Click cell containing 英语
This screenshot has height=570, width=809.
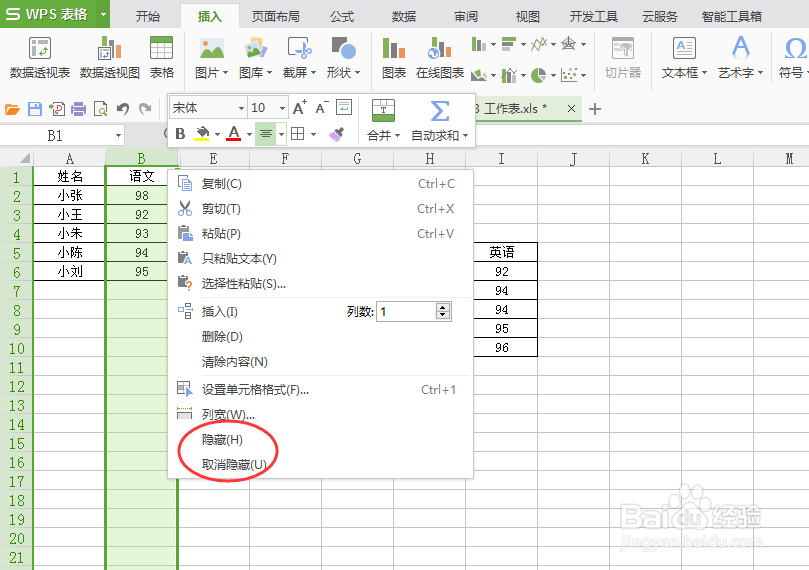501,252
